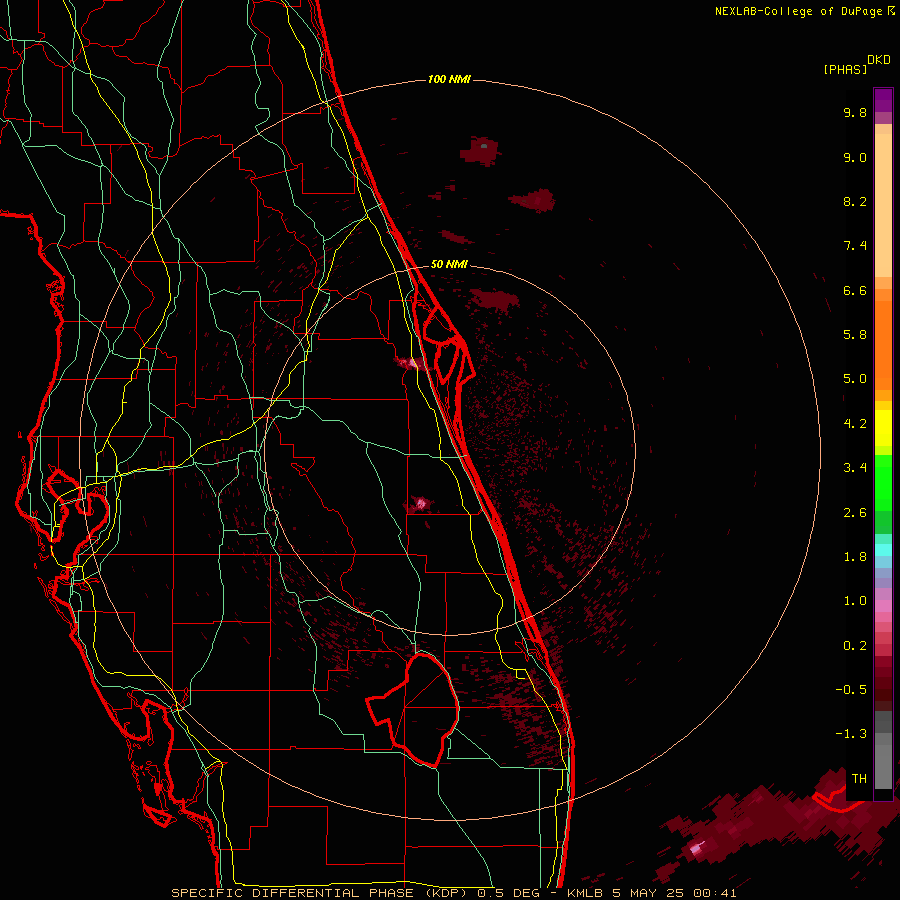Click the orange segment of the color bar

click(883, 346)
